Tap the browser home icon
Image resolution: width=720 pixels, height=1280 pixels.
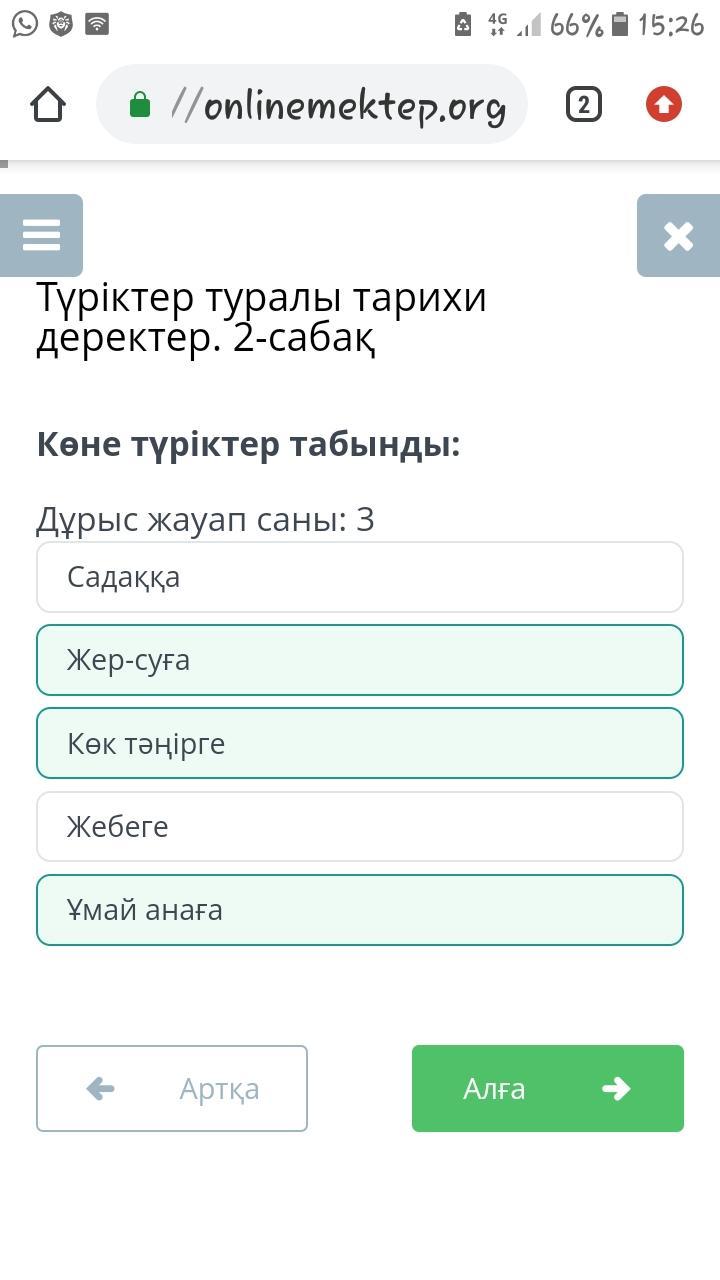pos(48,104)
